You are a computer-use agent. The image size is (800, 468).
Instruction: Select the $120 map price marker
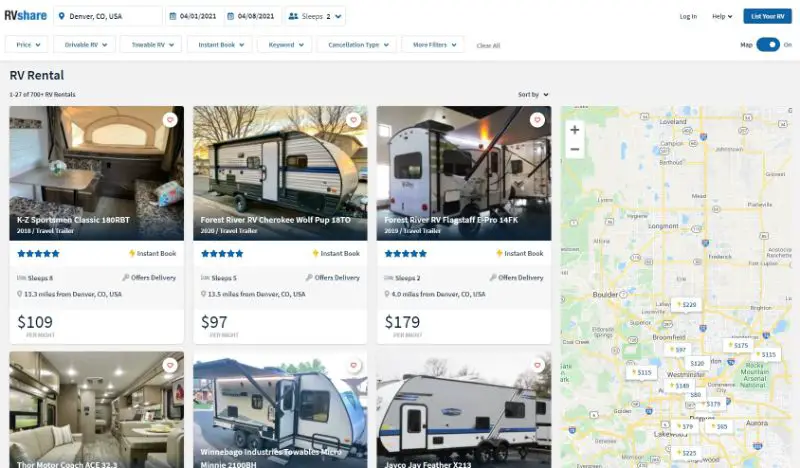[697, 363]
